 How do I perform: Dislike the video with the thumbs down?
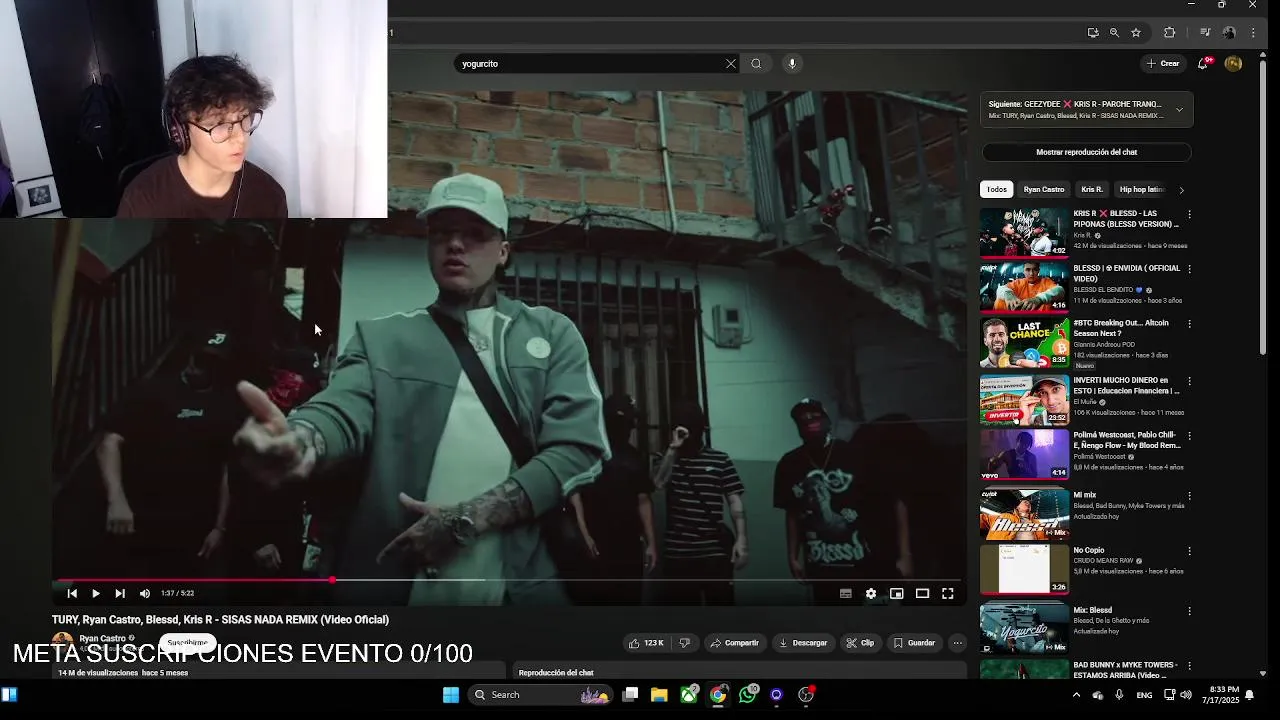pos(685,643)
